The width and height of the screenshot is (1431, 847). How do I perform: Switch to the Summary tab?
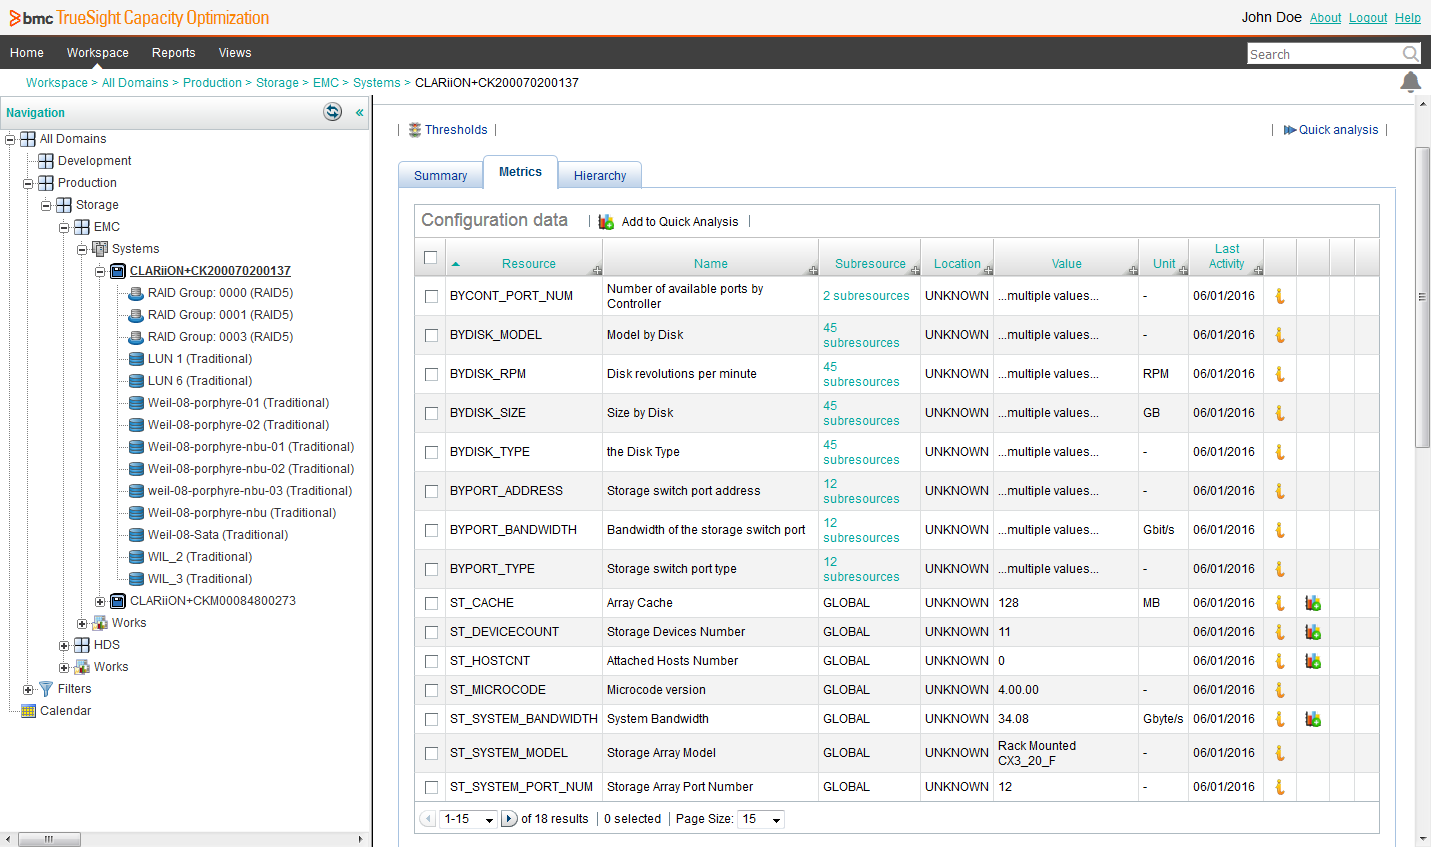[441, 175]
